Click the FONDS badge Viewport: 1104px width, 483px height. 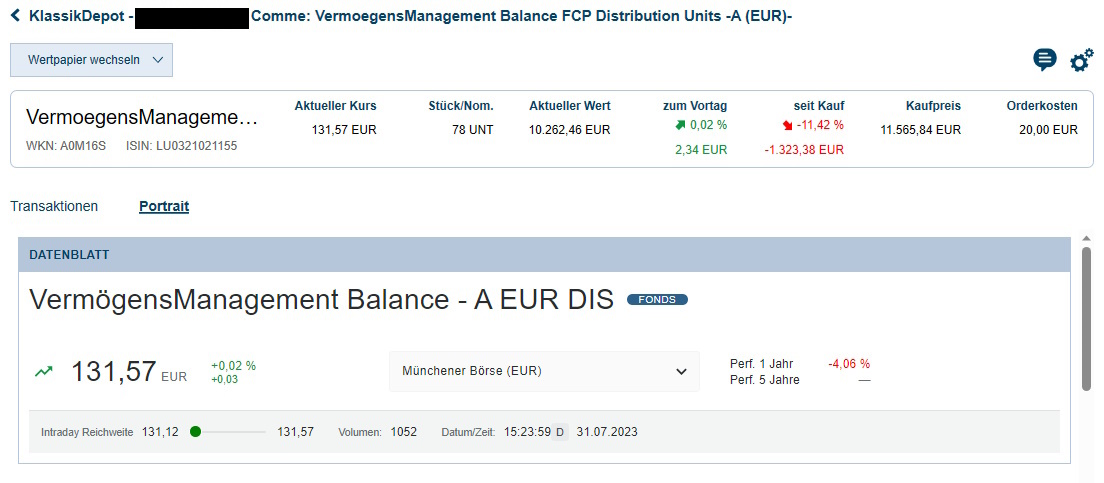click(x=657, y=299)
